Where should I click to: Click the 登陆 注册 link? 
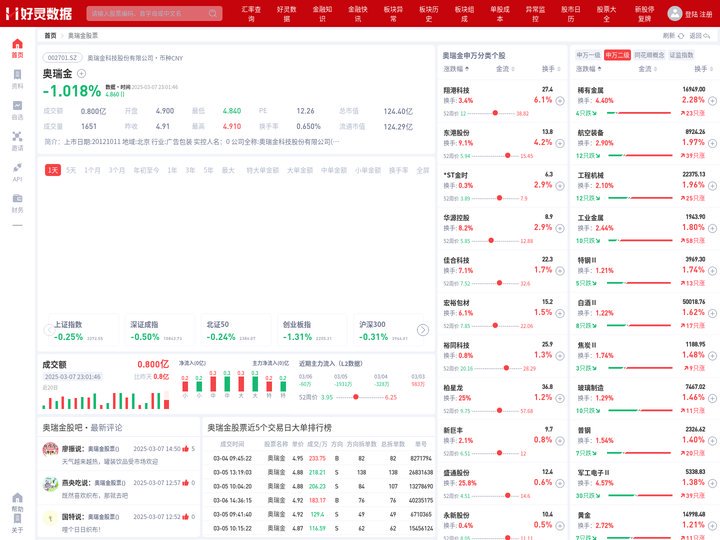click(x=698, y=14)
